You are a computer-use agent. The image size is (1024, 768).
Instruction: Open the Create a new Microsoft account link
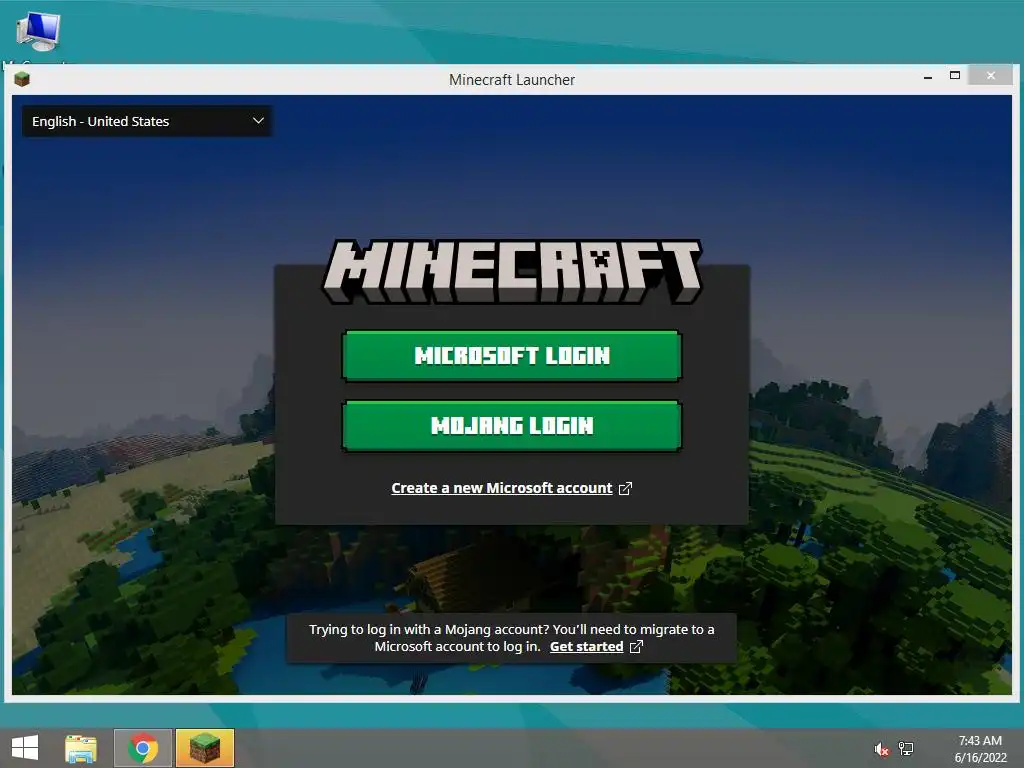[x=502, y=488]
